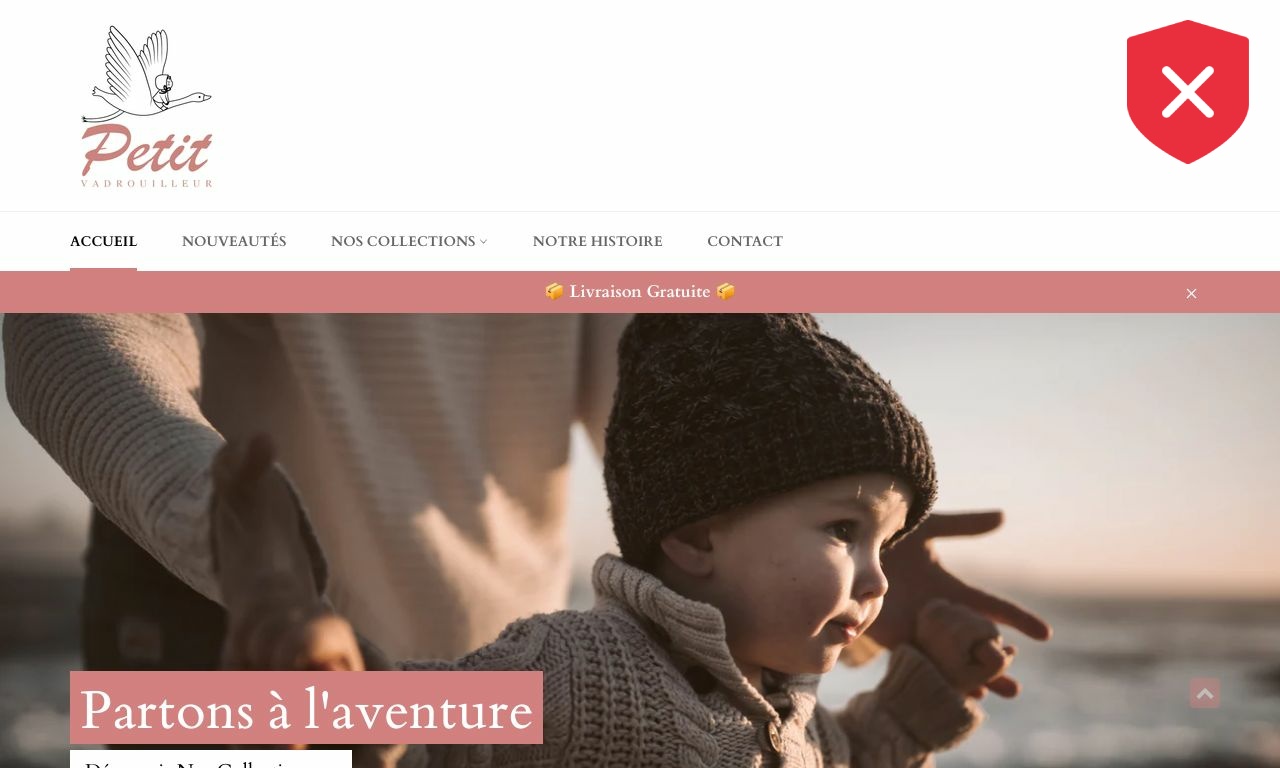Open the Nouveautés section
This screenshot has width=1280, height=768.
coord(234,241)
